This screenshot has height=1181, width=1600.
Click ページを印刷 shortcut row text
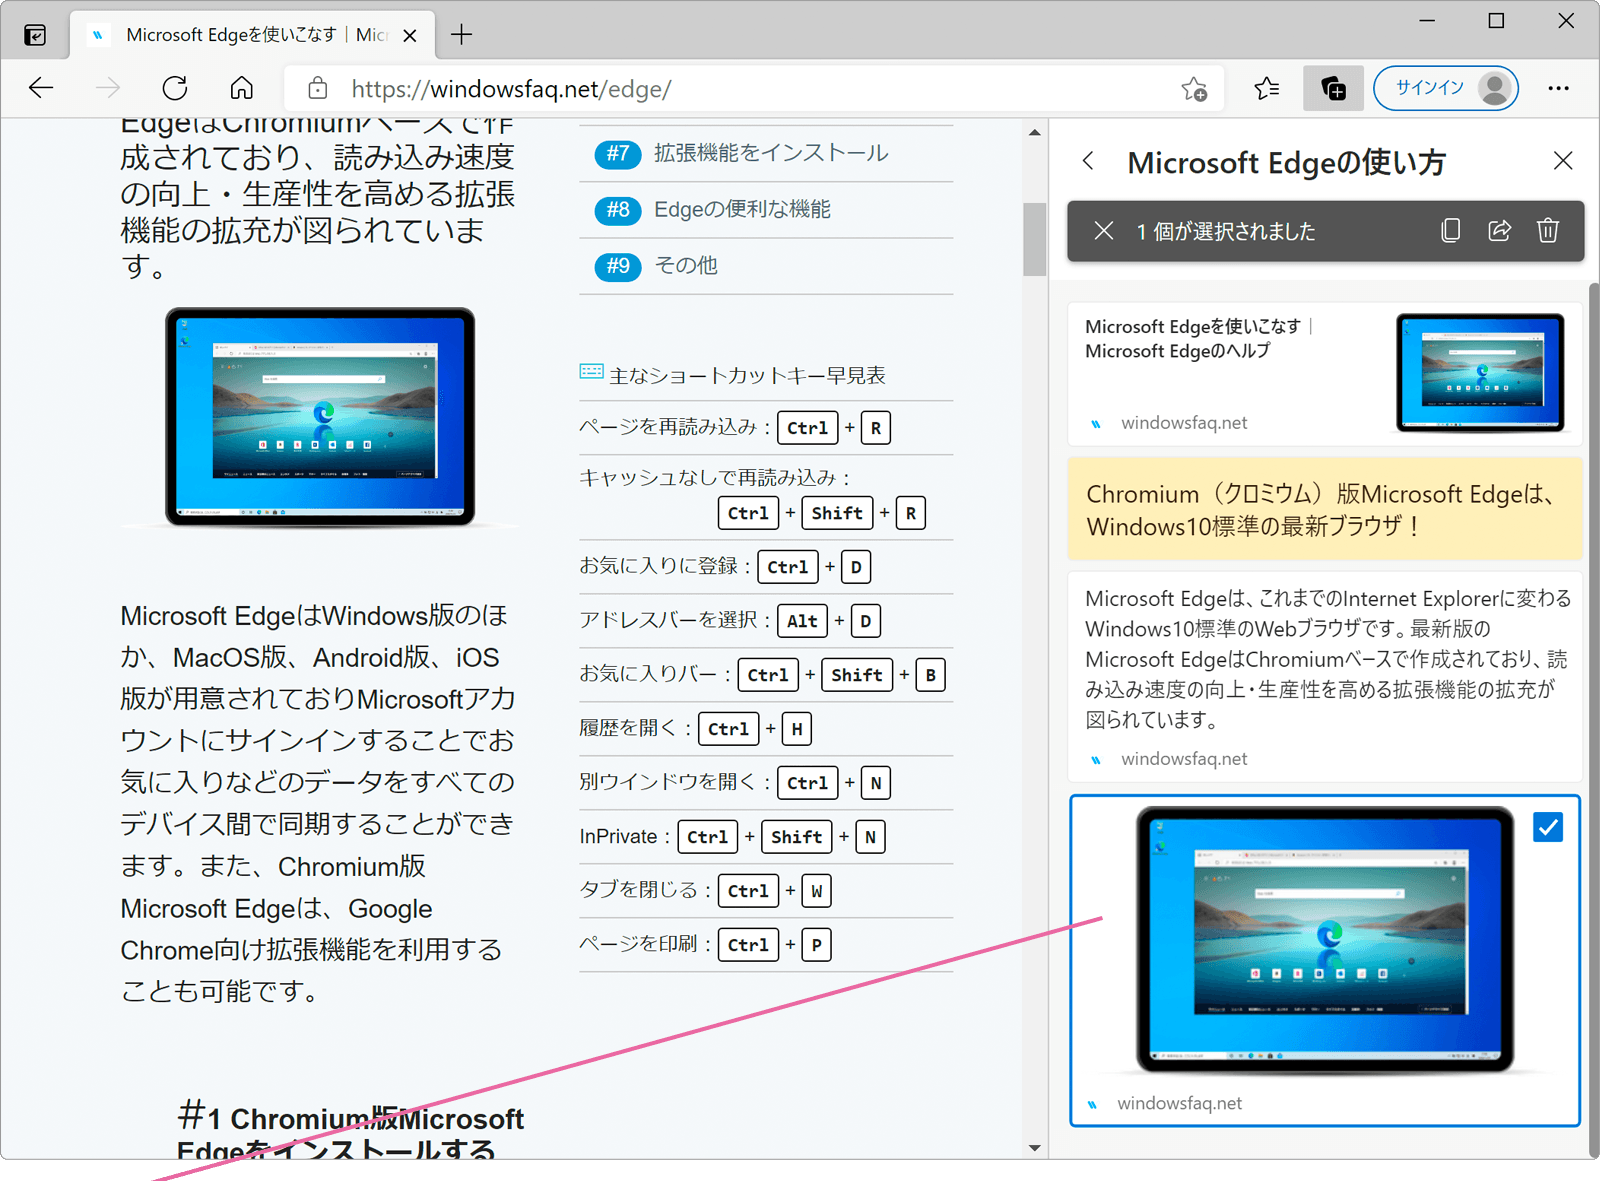coord(638,944)
